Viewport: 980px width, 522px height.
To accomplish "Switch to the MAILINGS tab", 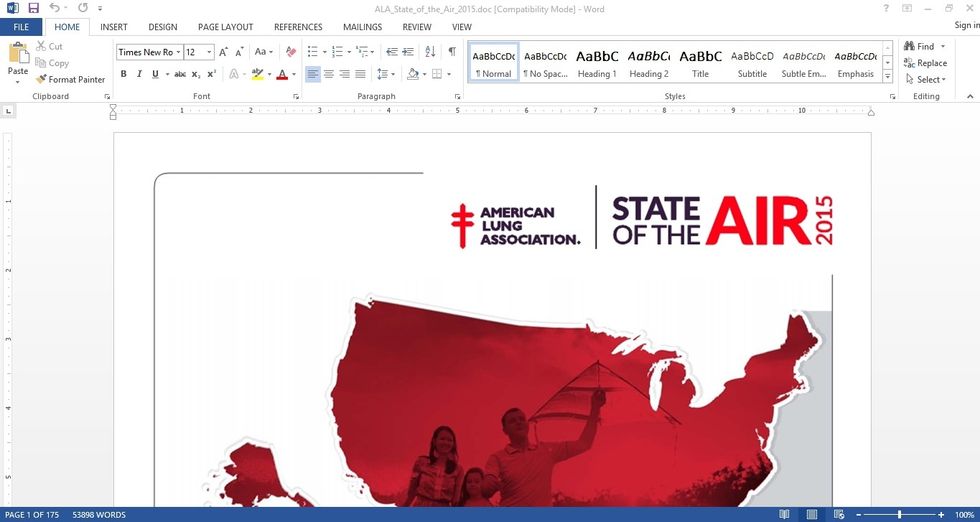I will [362, 27].
